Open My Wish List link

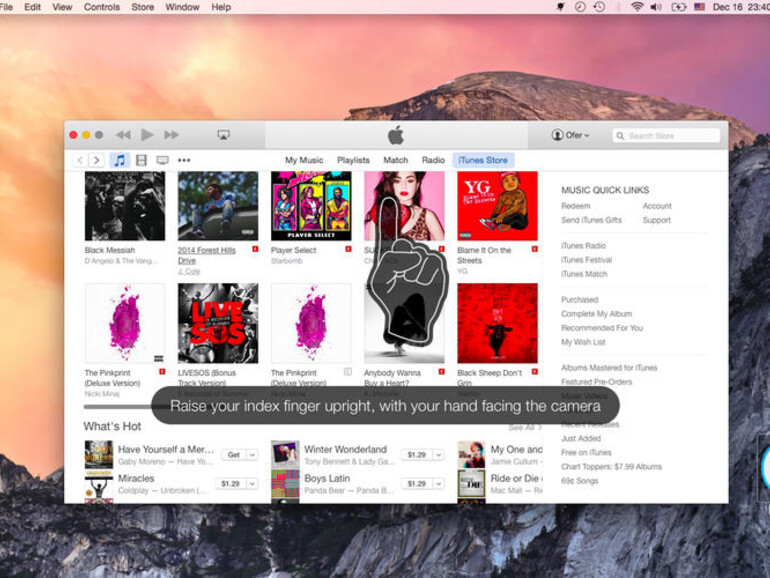[583, 342]
